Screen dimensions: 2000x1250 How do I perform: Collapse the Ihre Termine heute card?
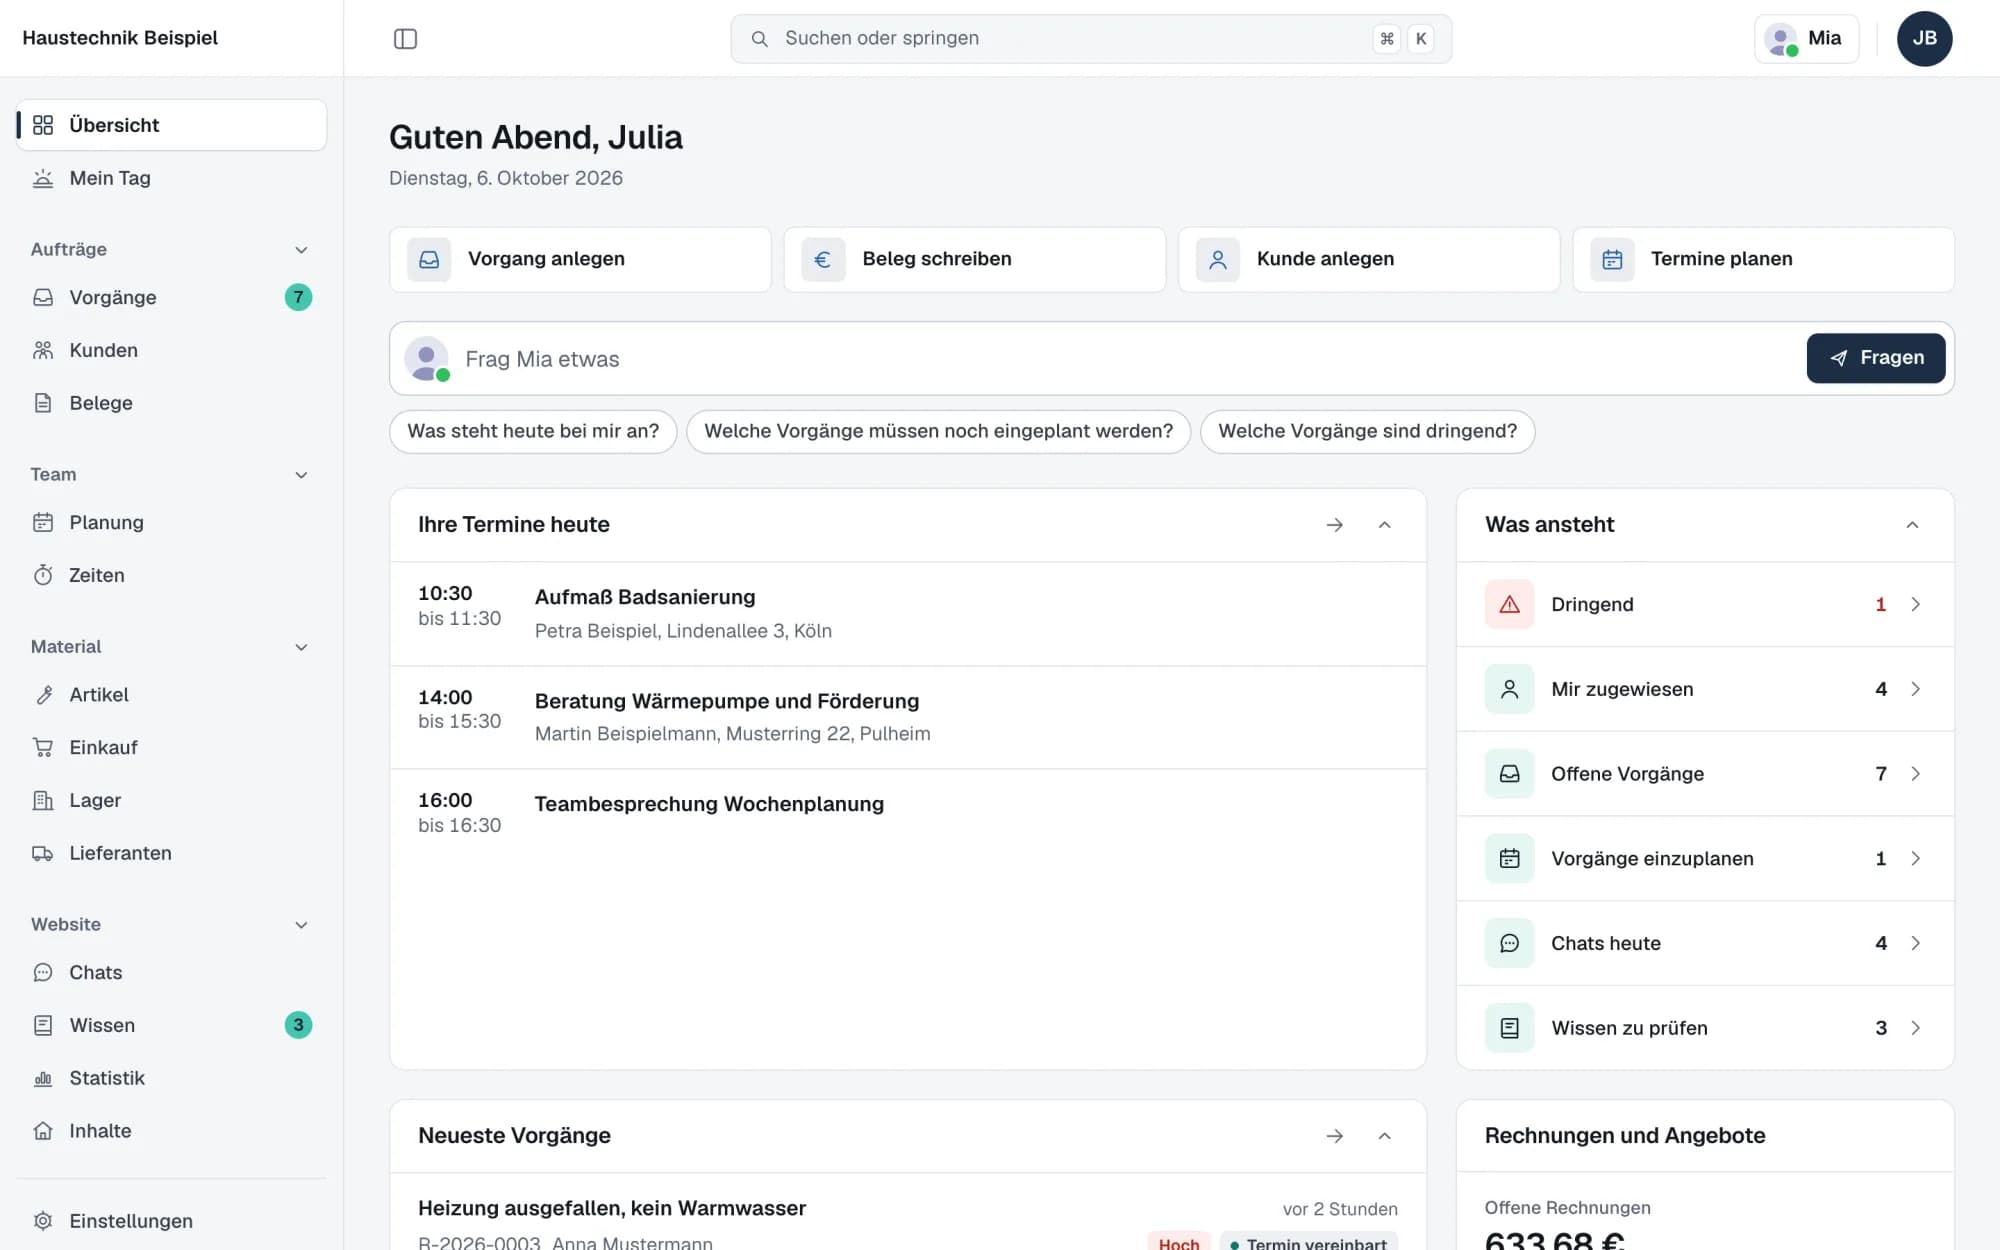pyautogui.click(x=1384, y=525)
